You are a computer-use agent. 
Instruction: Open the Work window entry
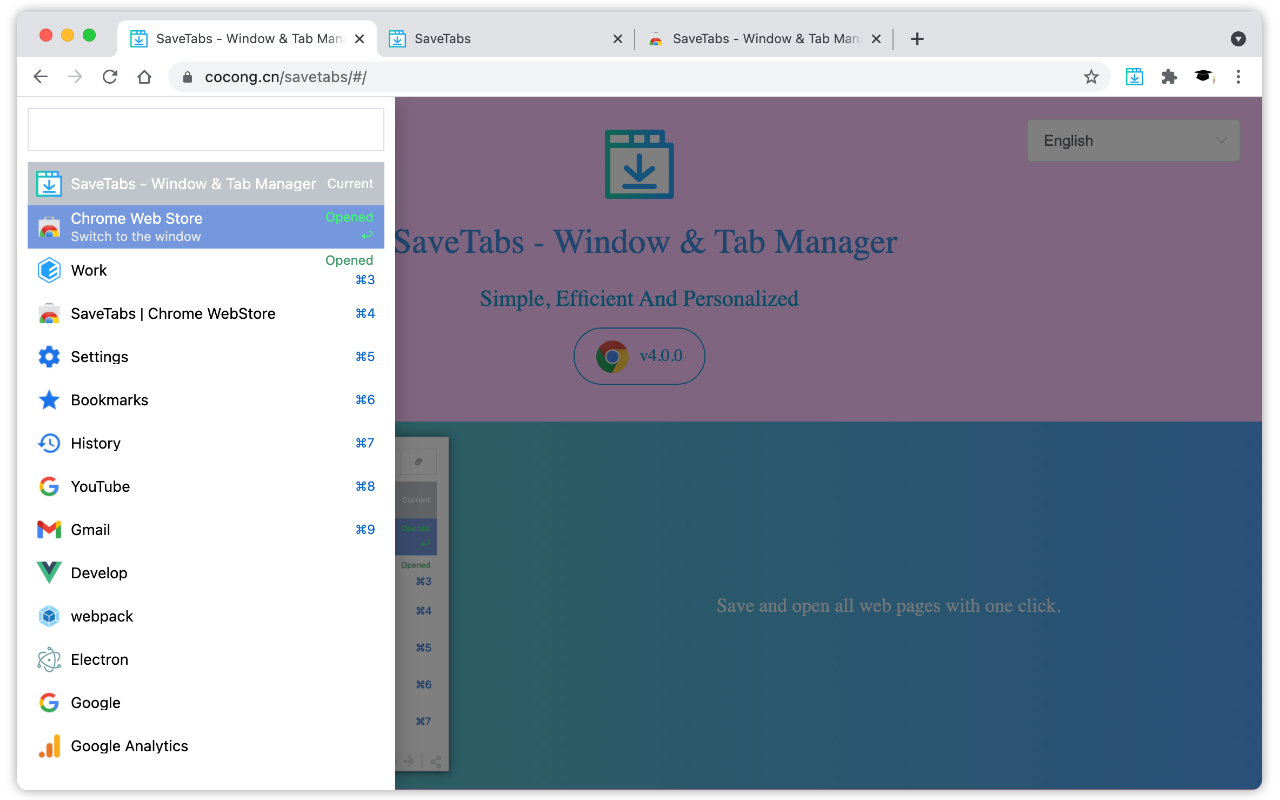point(206,270)
